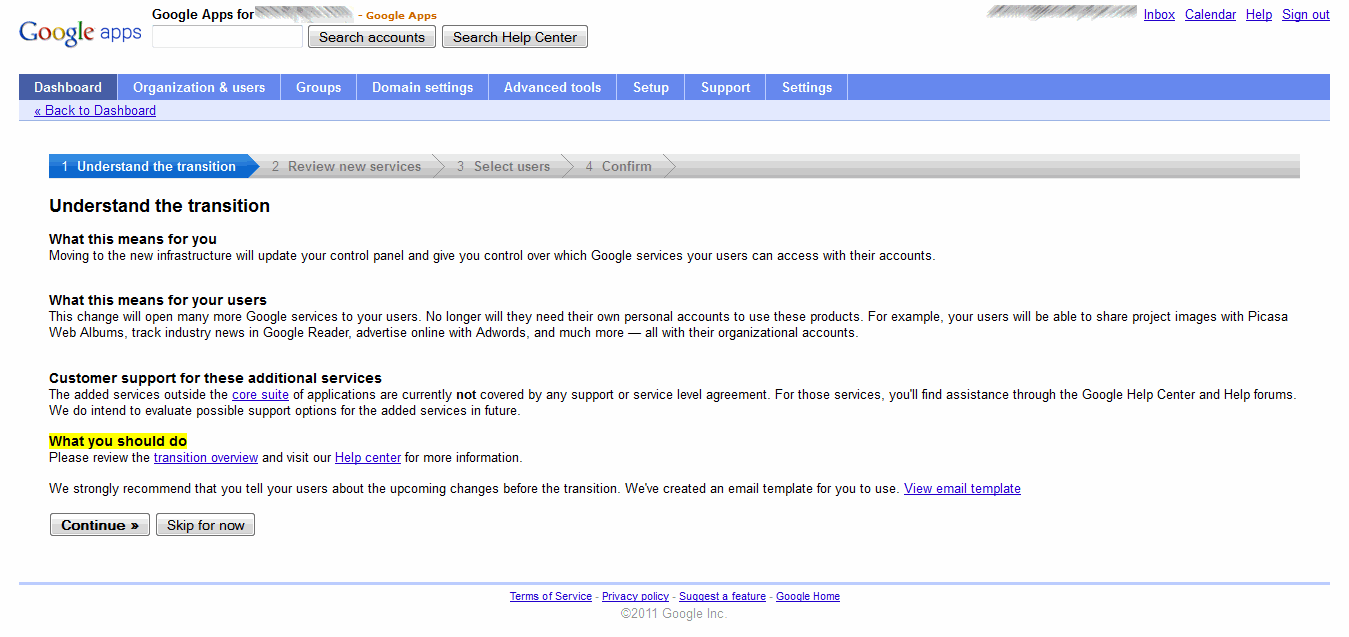Click the 'What this means for you' heading
This screenshot has width=1349, height=637.
click(133, 239)
